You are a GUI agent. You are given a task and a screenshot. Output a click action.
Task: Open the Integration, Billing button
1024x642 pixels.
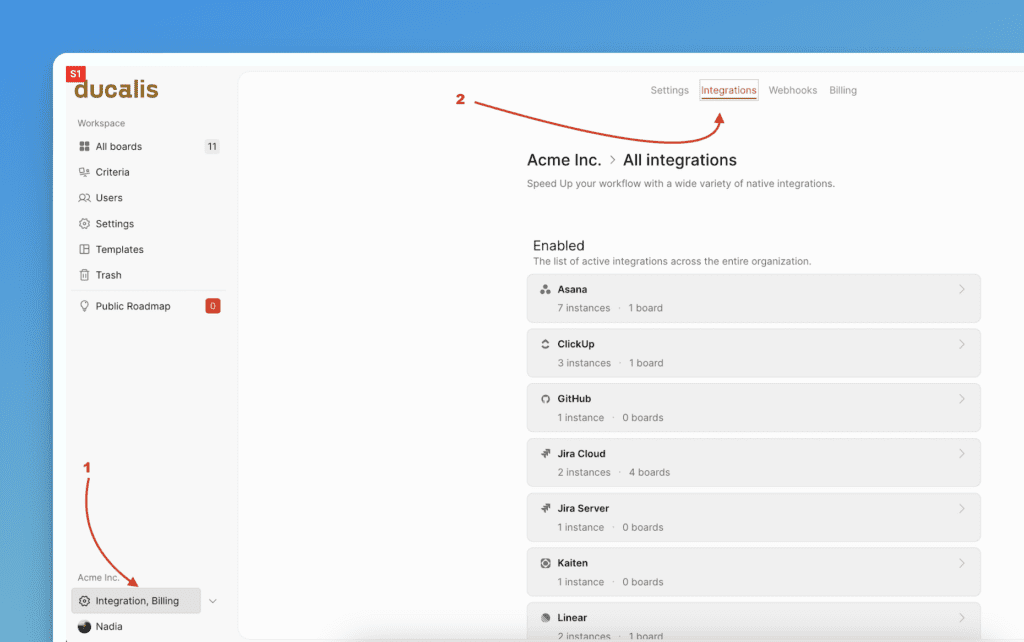click(136, 601)
